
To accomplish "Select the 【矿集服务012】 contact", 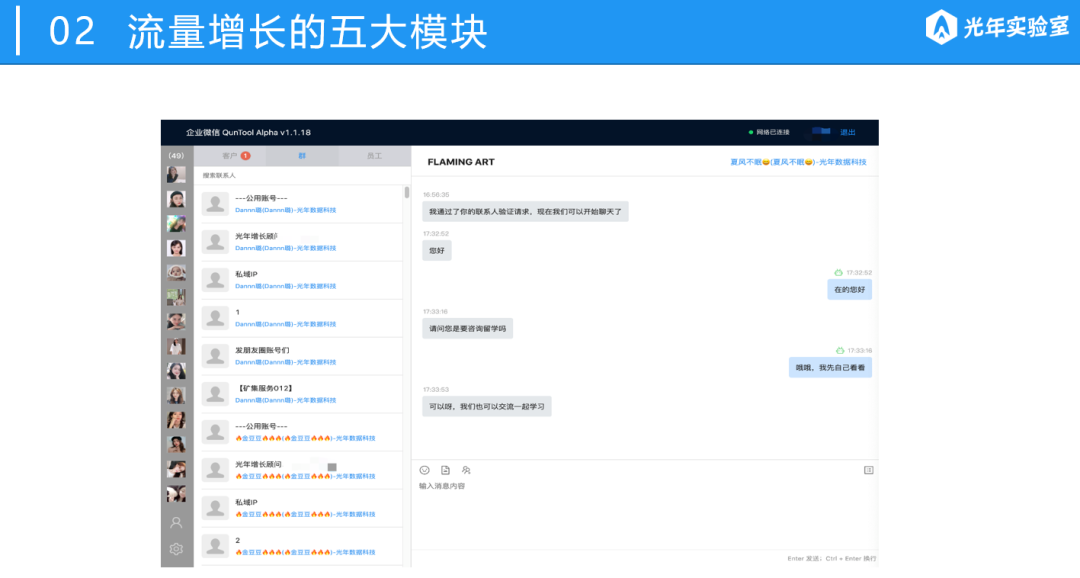I will tap(300, 394).
